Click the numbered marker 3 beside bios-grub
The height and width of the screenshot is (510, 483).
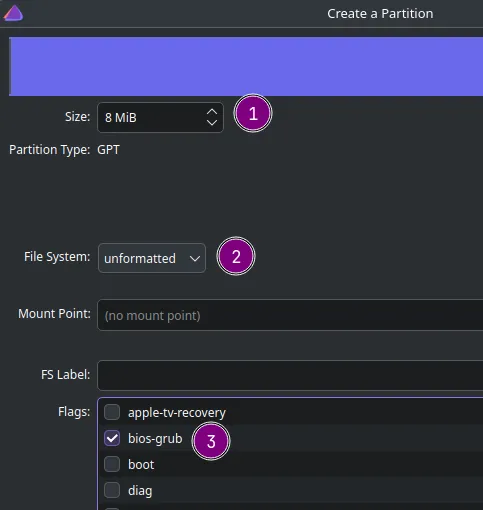[211, 441]
